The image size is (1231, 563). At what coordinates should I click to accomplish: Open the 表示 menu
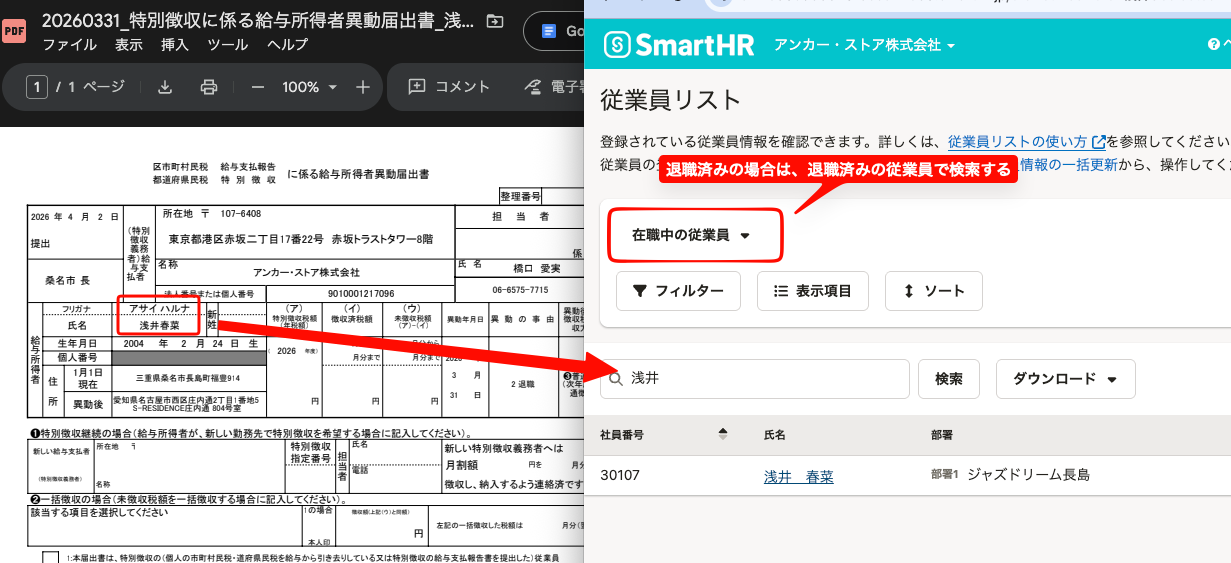pyautogui.click(x=129, y=45)
